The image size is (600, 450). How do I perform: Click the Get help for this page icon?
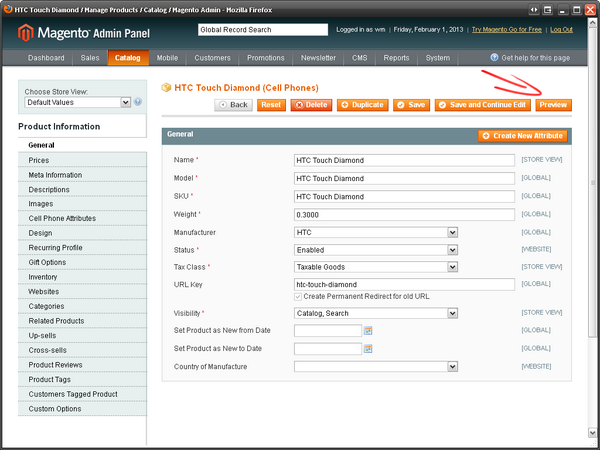[494, 57]
